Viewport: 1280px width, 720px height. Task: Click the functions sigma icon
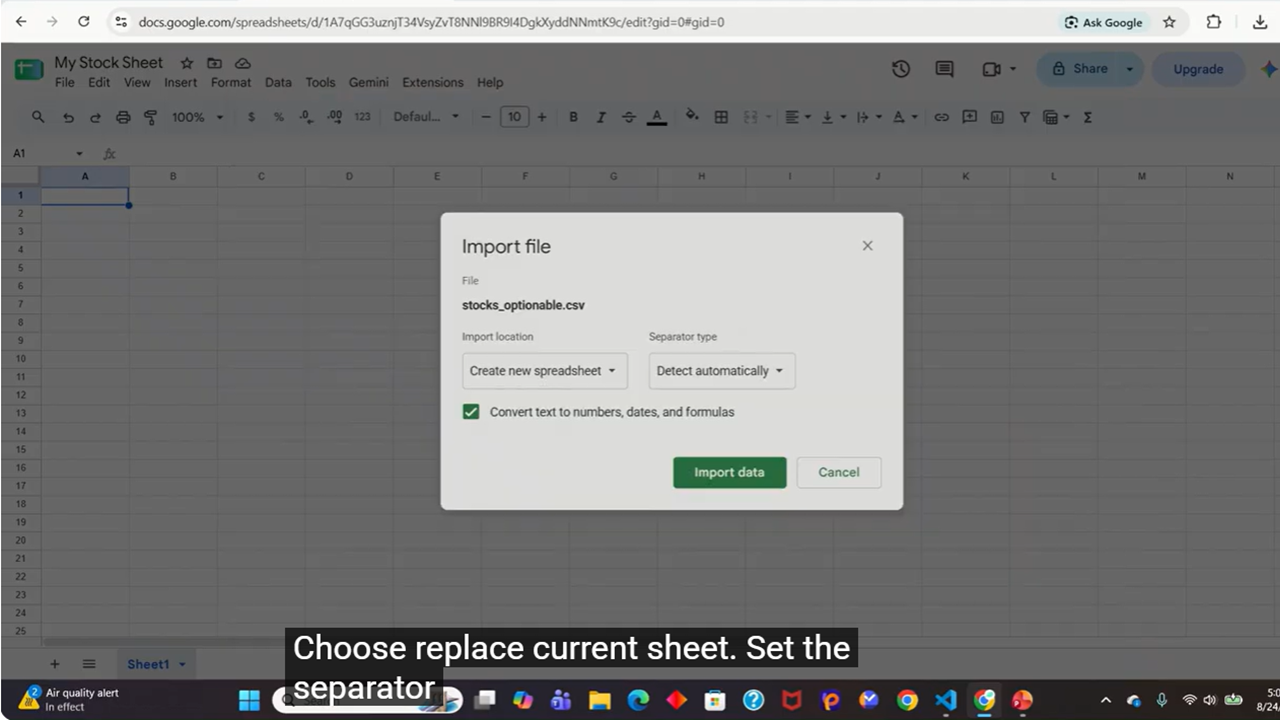click(1088, 117)
